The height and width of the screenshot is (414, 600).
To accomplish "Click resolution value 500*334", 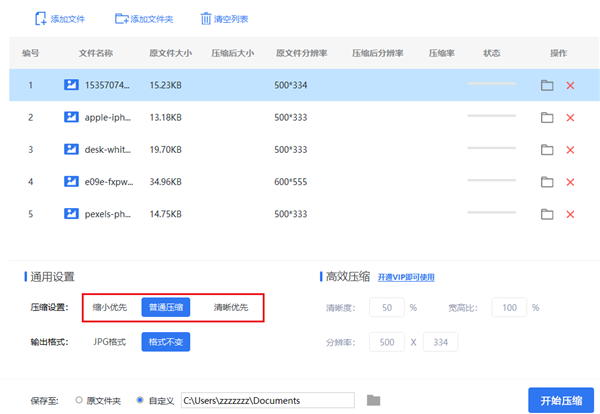I will tap(290, 85).
